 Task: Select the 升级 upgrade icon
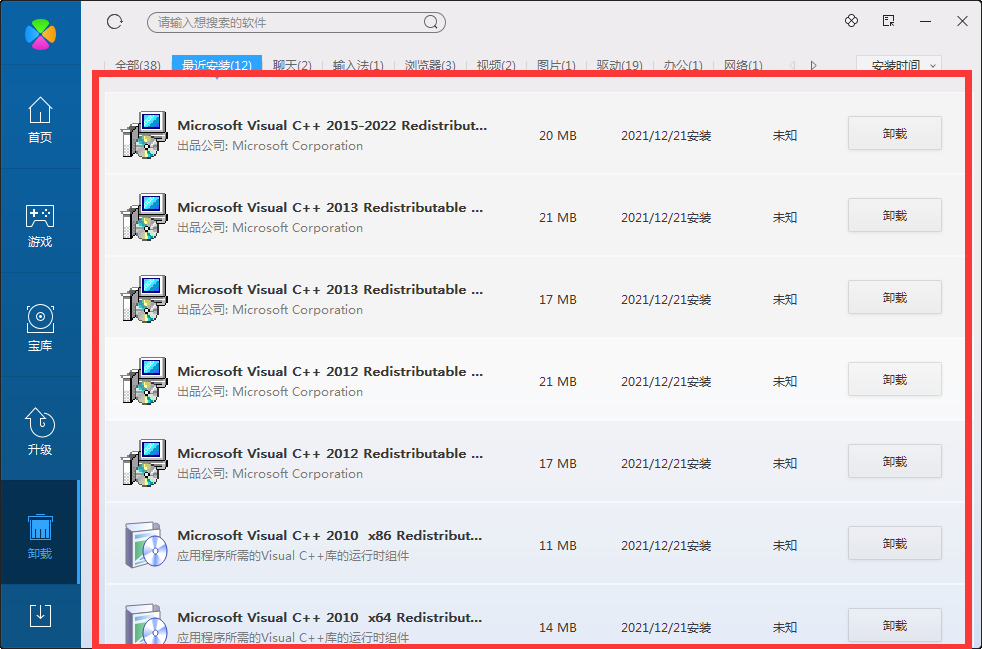click(x=40, y=432)
